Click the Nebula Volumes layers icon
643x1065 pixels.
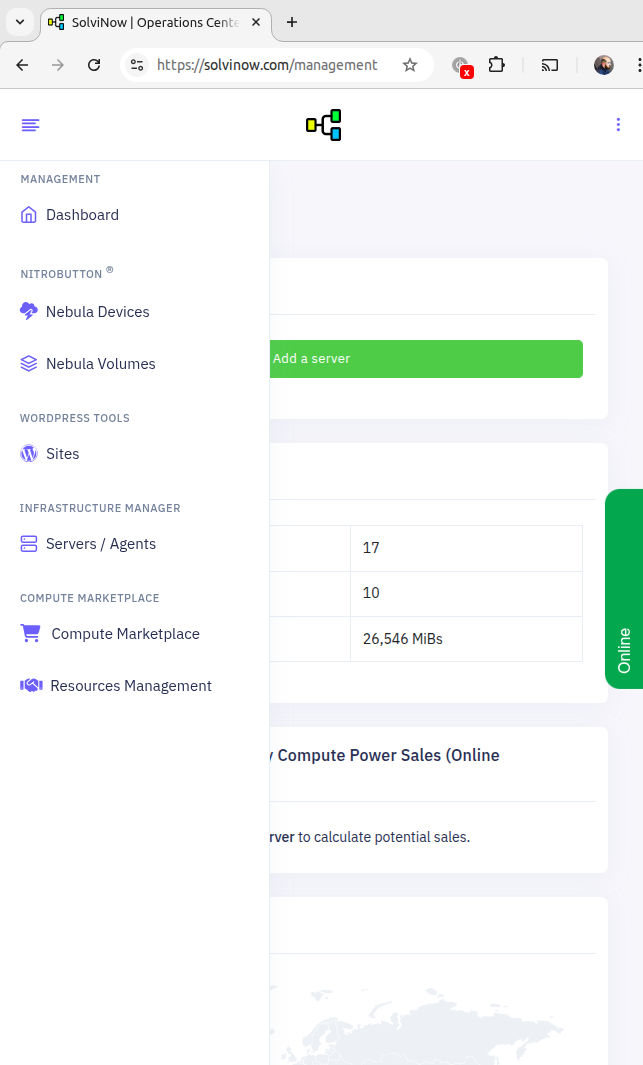27,363
